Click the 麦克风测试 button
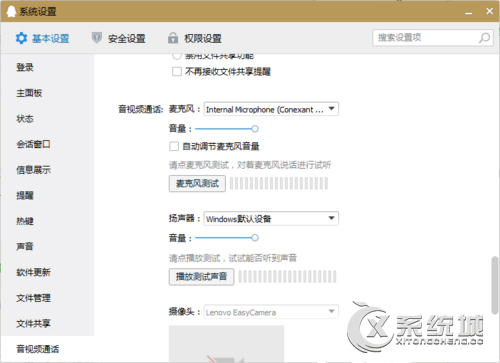This screenshot has width=500, height=363. pyautogui.click(x=197, y=184)
